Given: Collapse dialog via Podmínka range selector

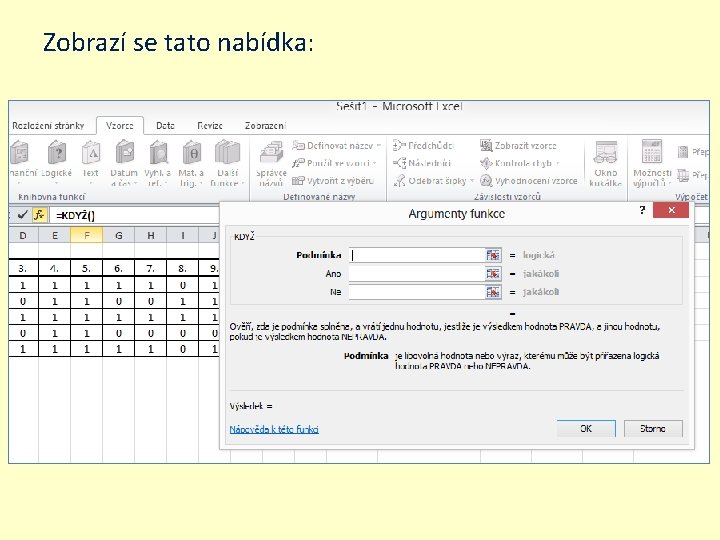Looking at the screenshot, I should [x=493, y=255].
